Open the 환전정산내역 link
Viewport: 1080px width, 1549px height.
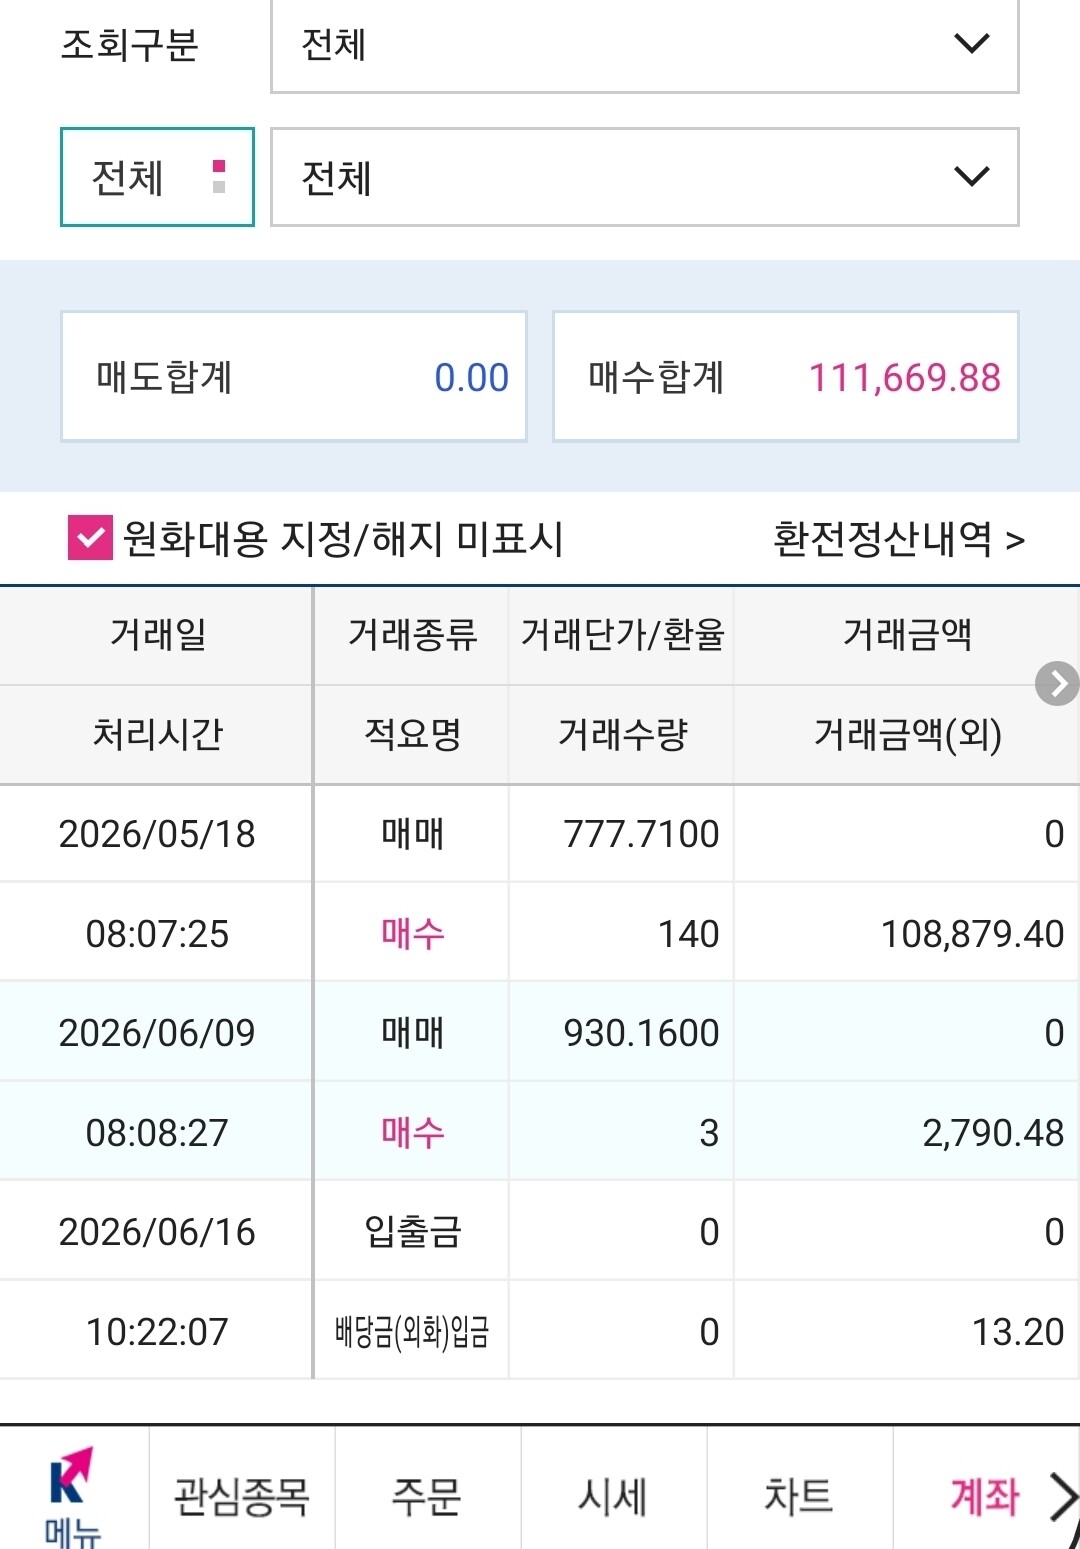tap(899, 539)
